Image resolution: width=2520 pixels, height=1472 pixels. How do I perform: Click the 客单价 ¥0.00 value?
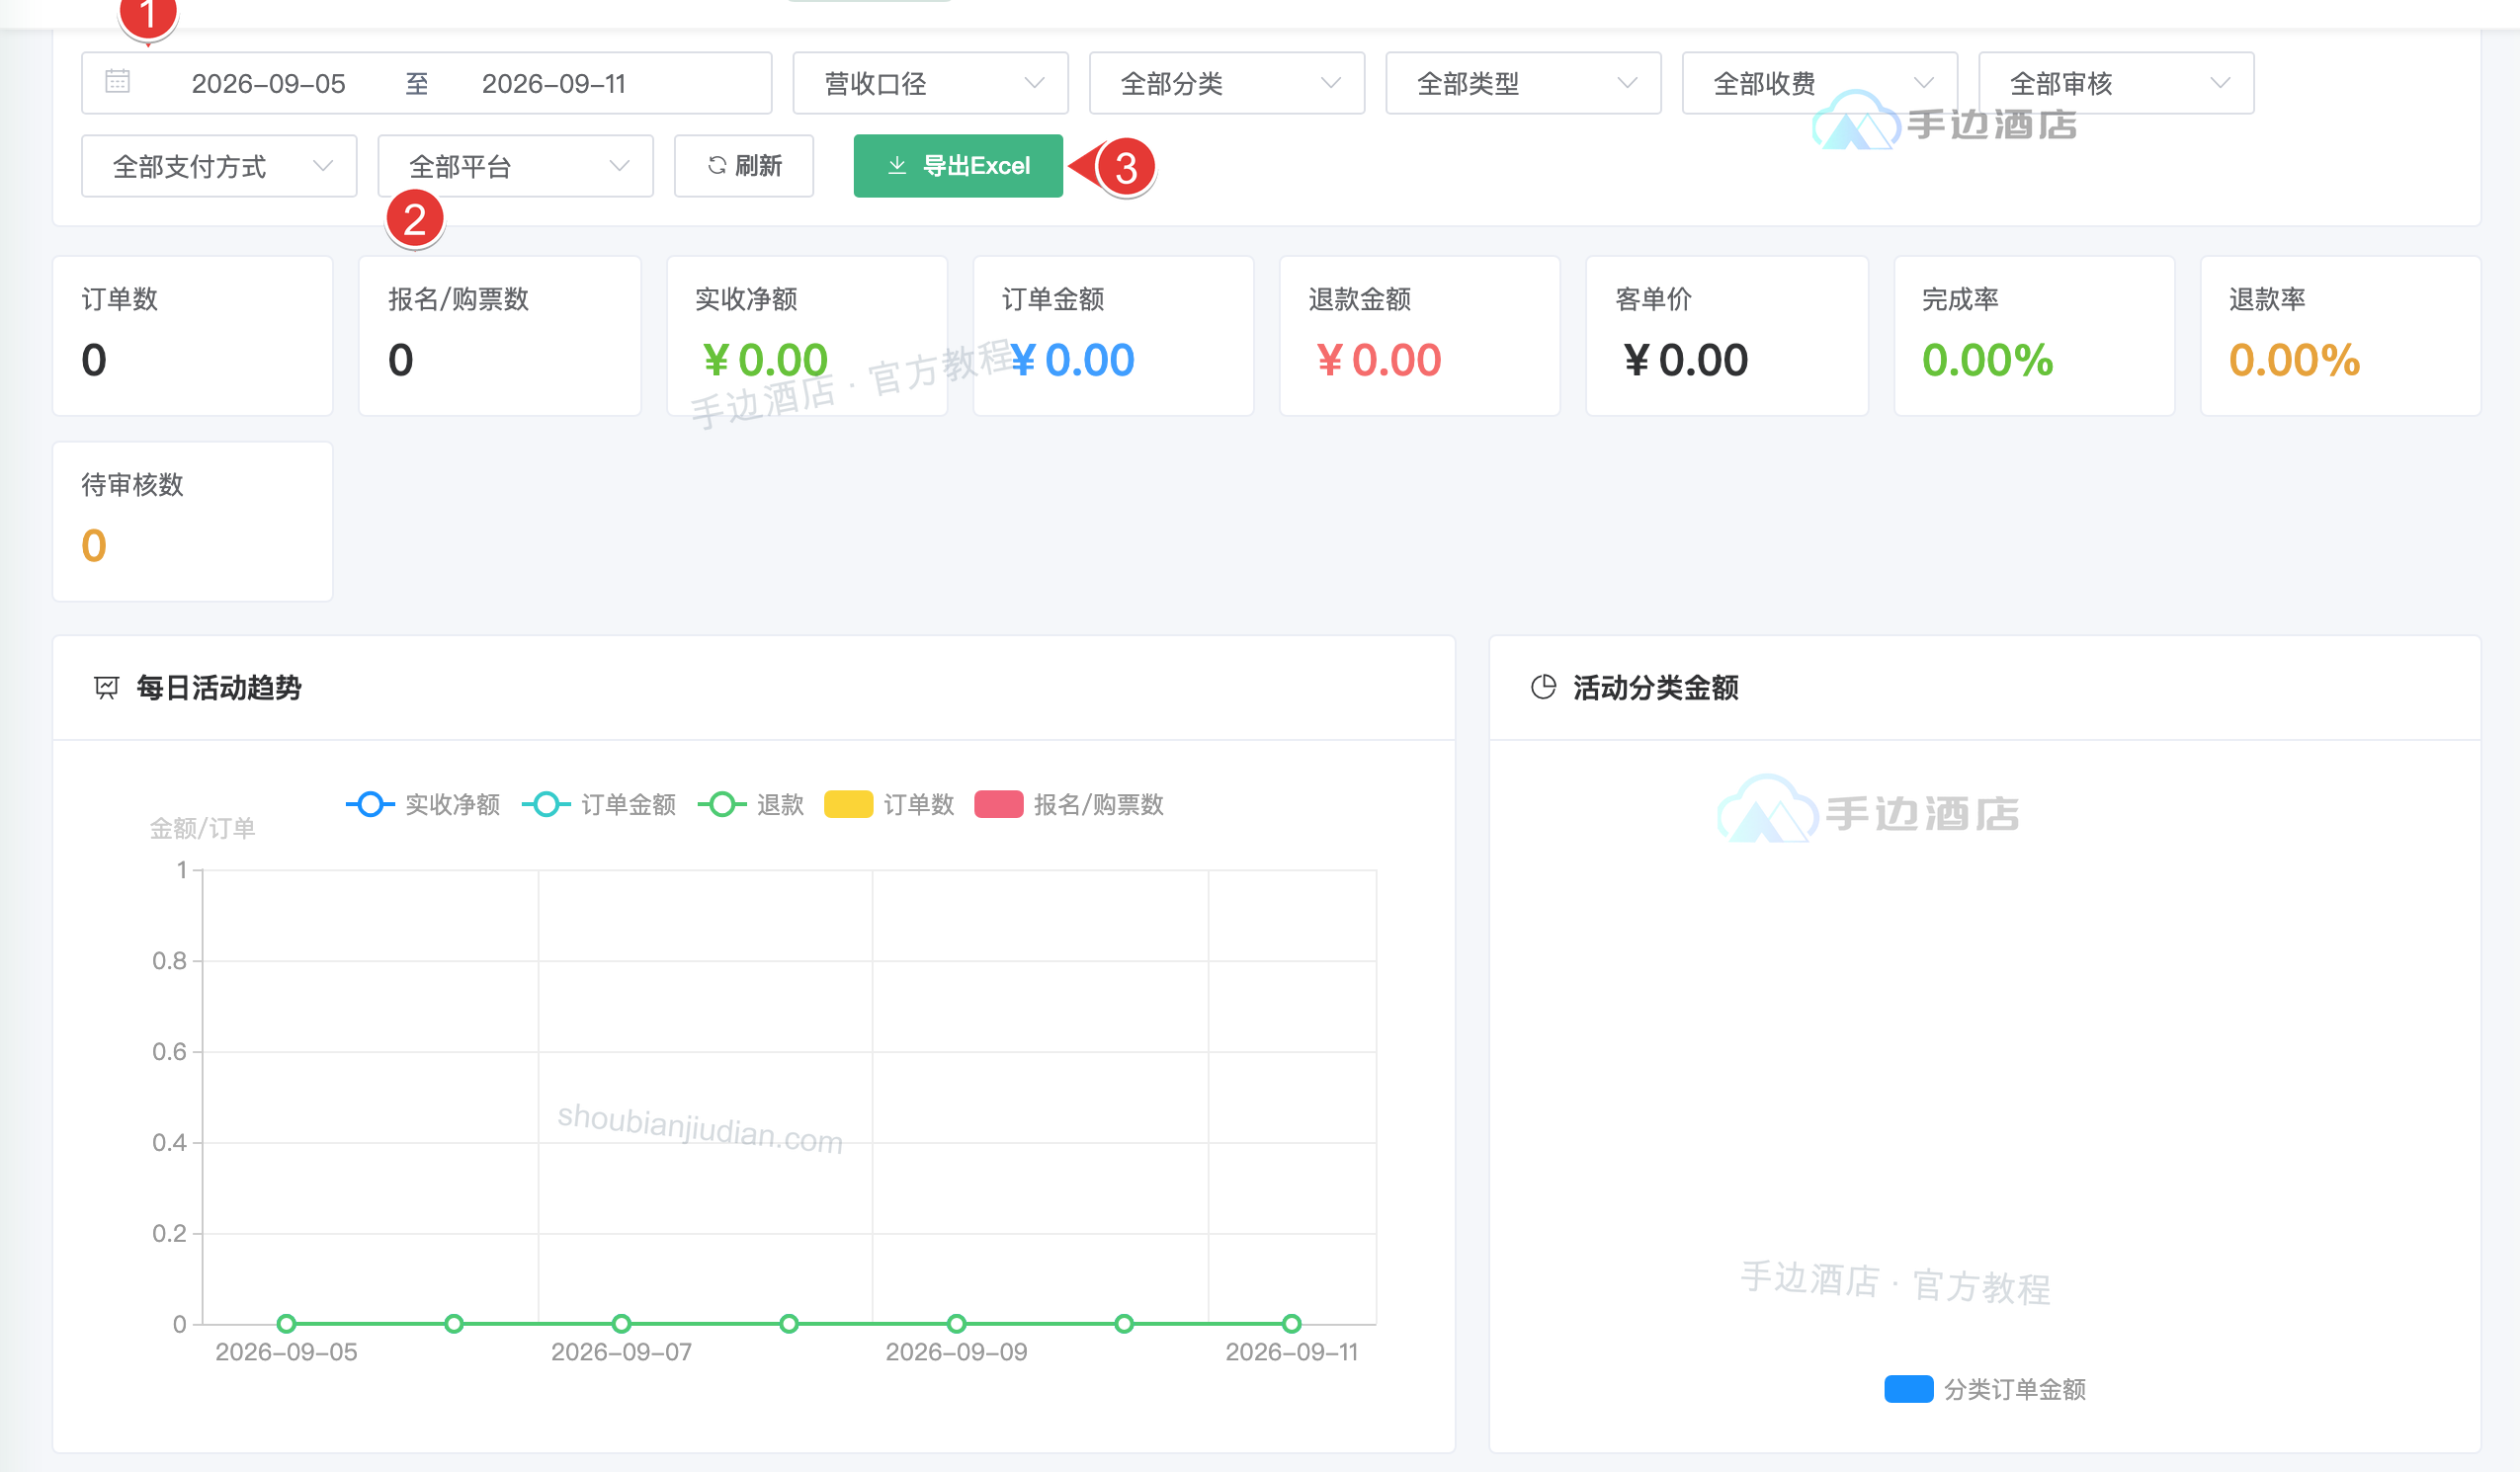coord(1686,360)
